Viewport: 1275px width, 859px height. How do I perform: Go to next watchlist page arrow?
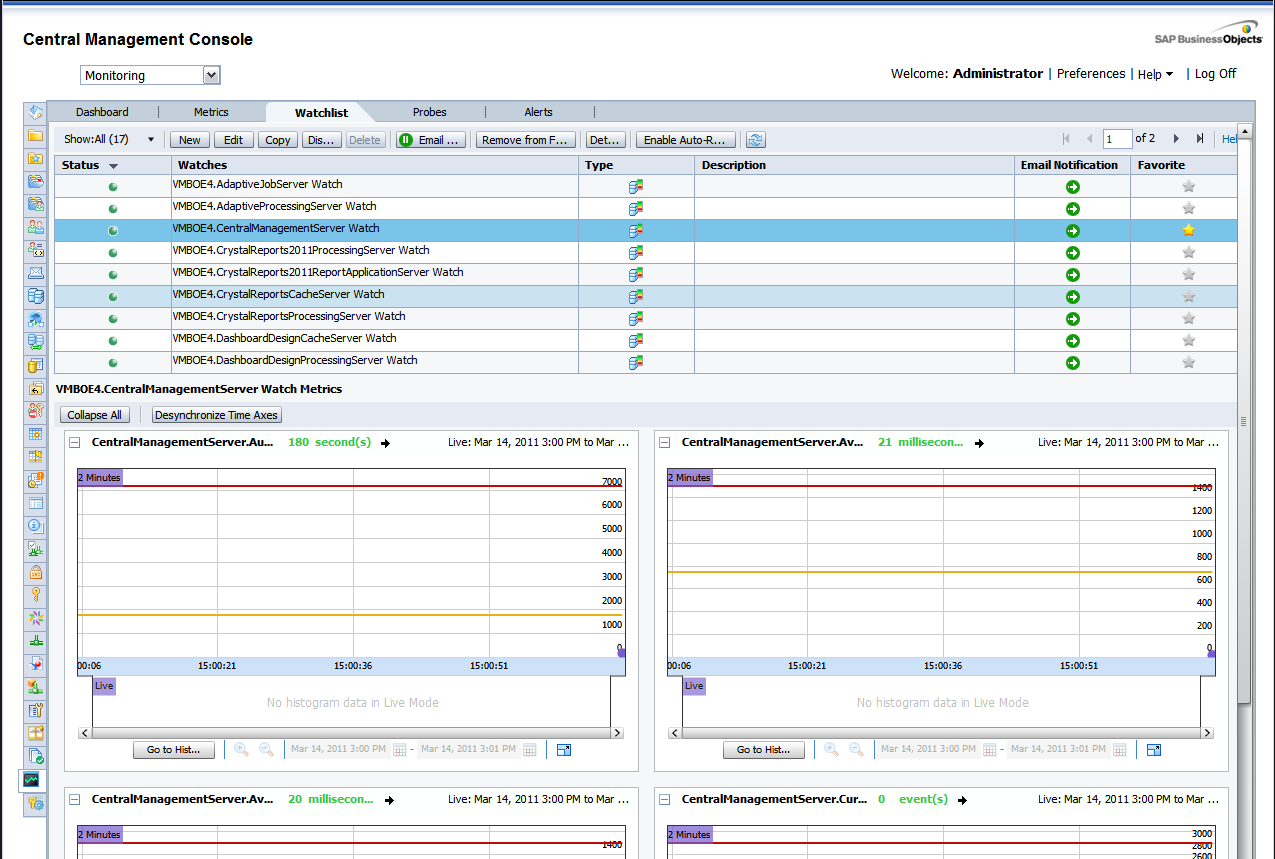click(1176, 139)
